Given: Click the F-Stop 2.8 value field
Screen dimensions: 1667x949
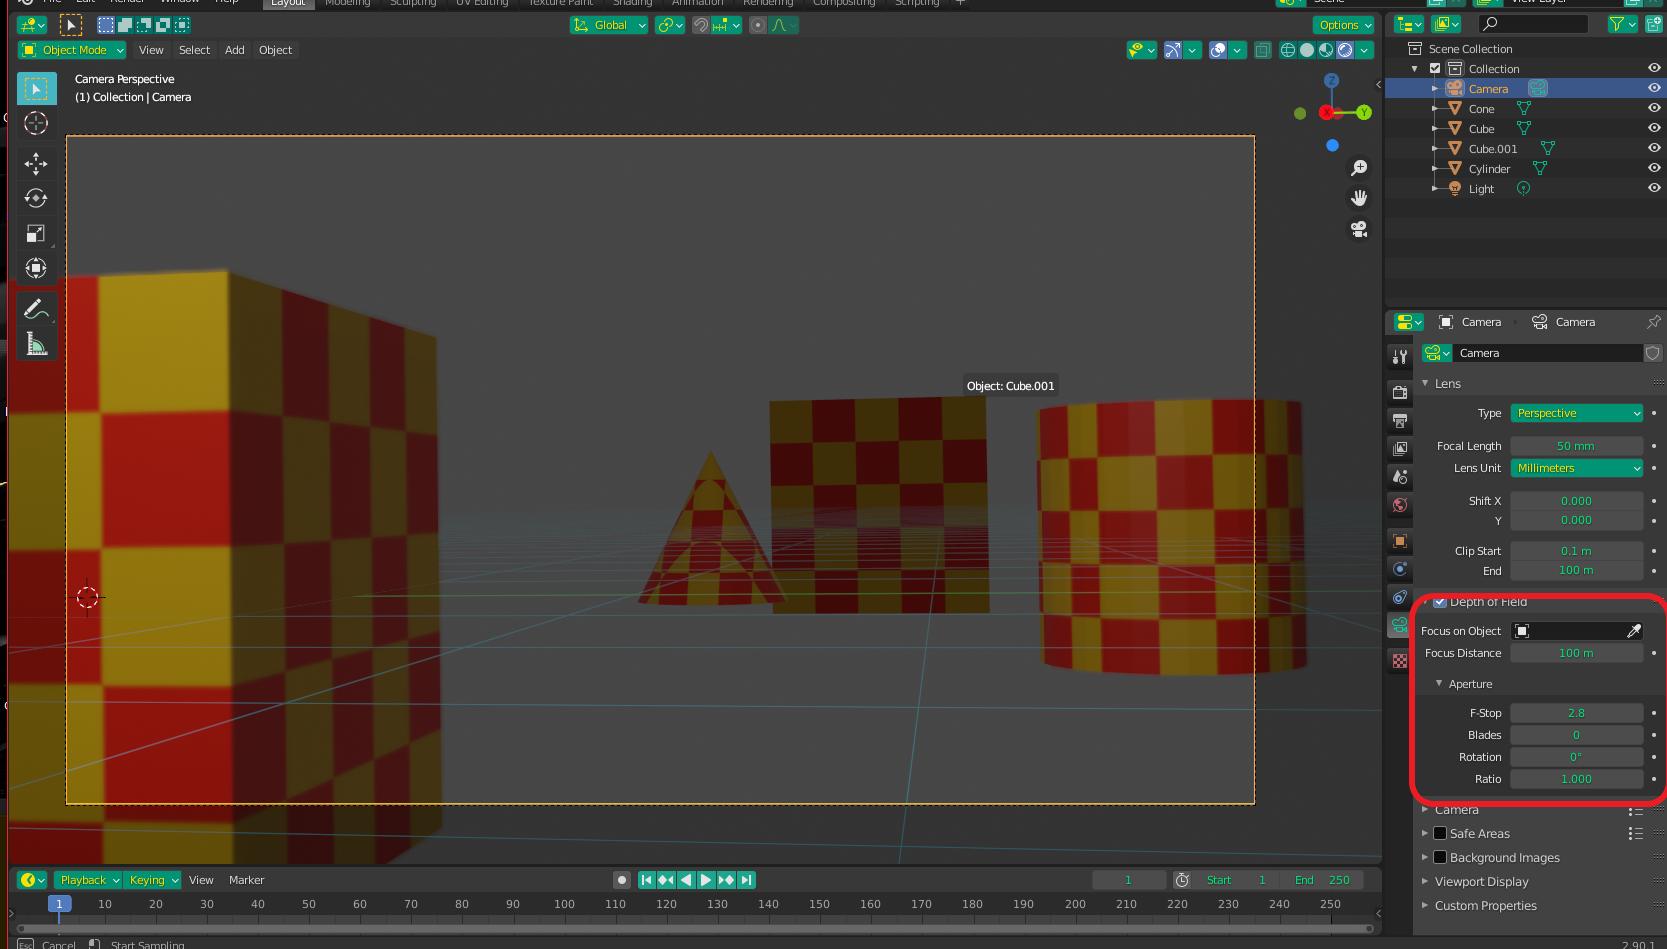Looking at the screenshot, I should tap(1576, 713).
